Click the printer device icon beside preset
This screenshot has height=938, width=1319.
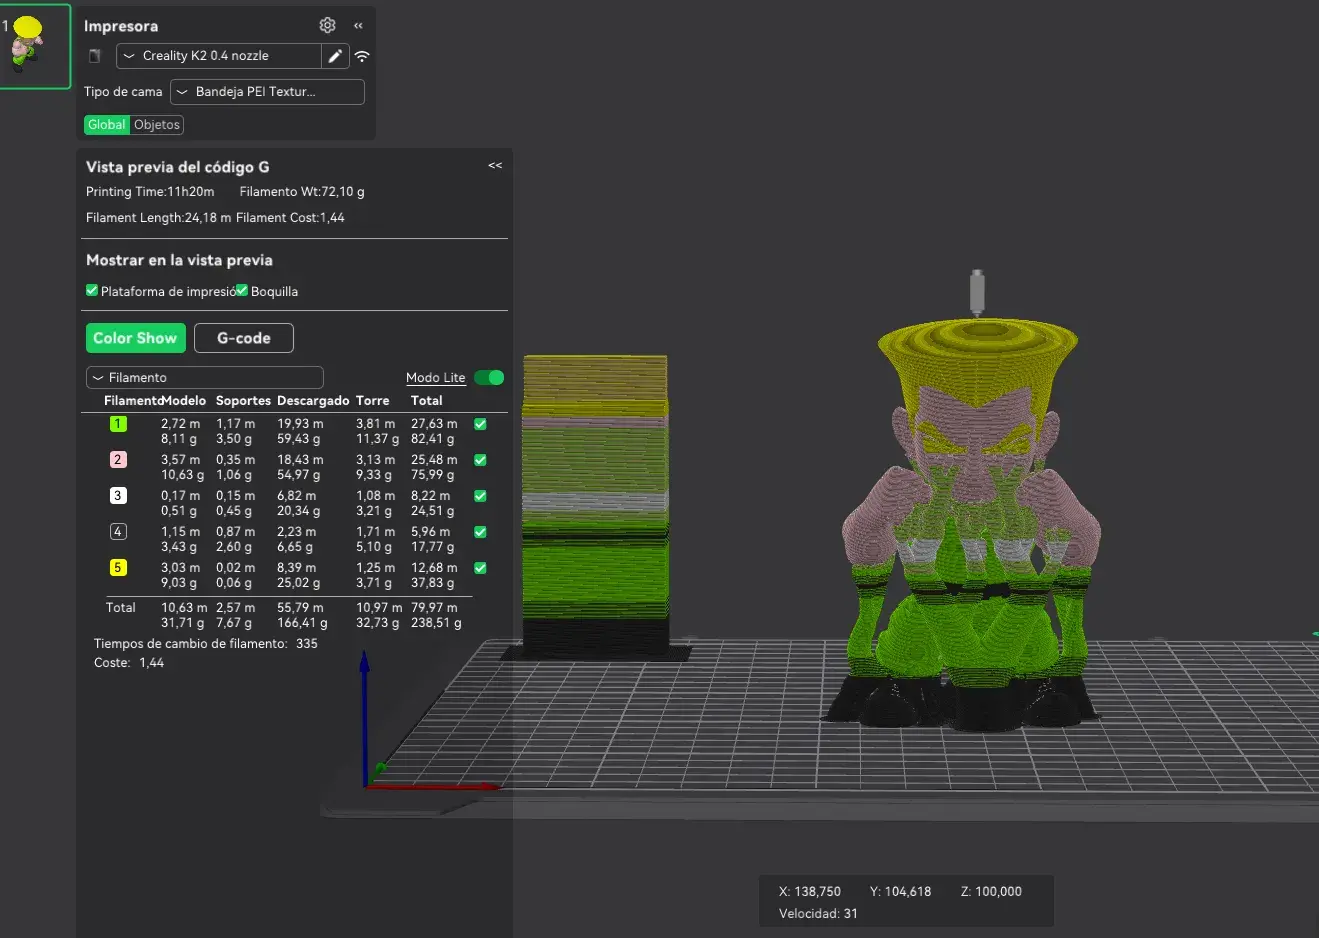(95, 56)
